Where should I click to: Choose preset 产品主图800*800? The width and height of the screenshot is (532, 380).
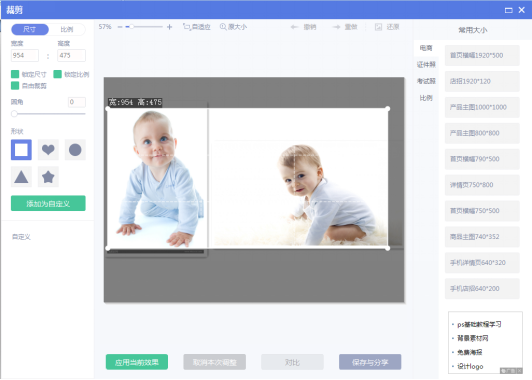pyautogui.click(x=482, y=133)
